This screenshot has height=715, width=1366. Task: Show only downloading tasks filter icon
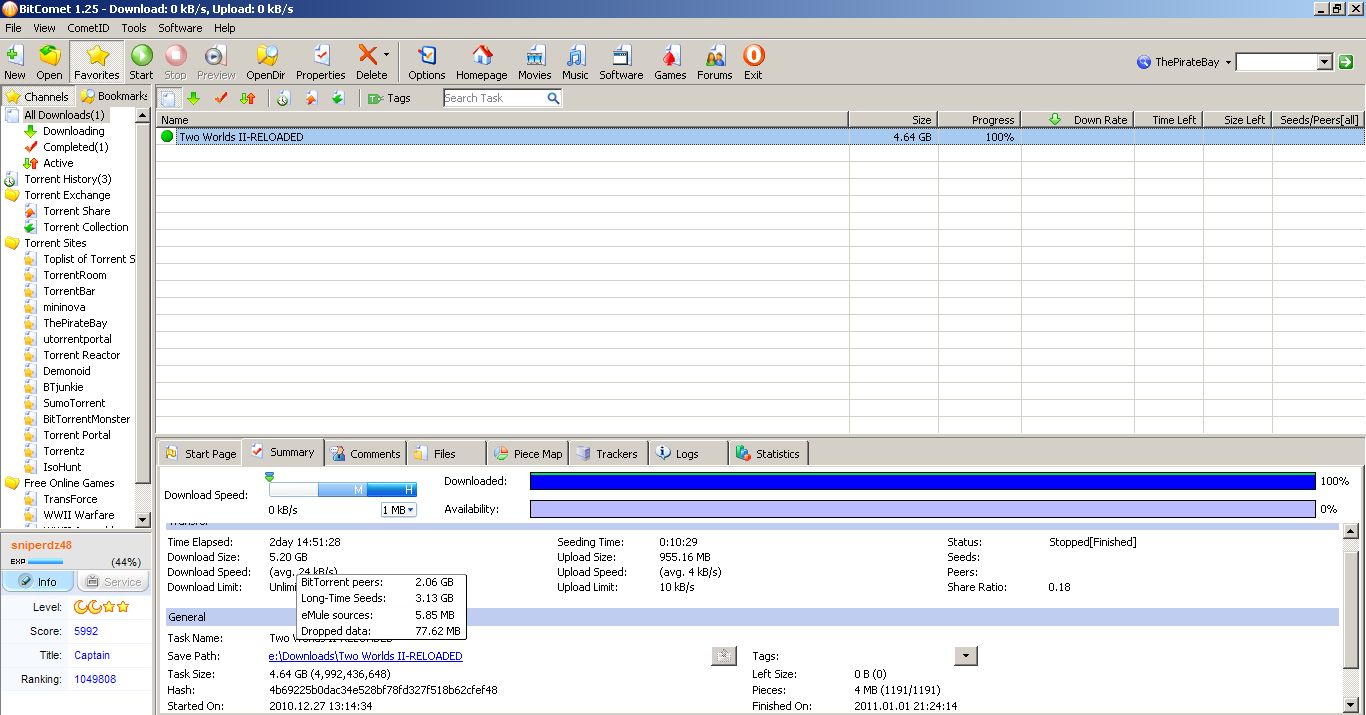(193, 98)
